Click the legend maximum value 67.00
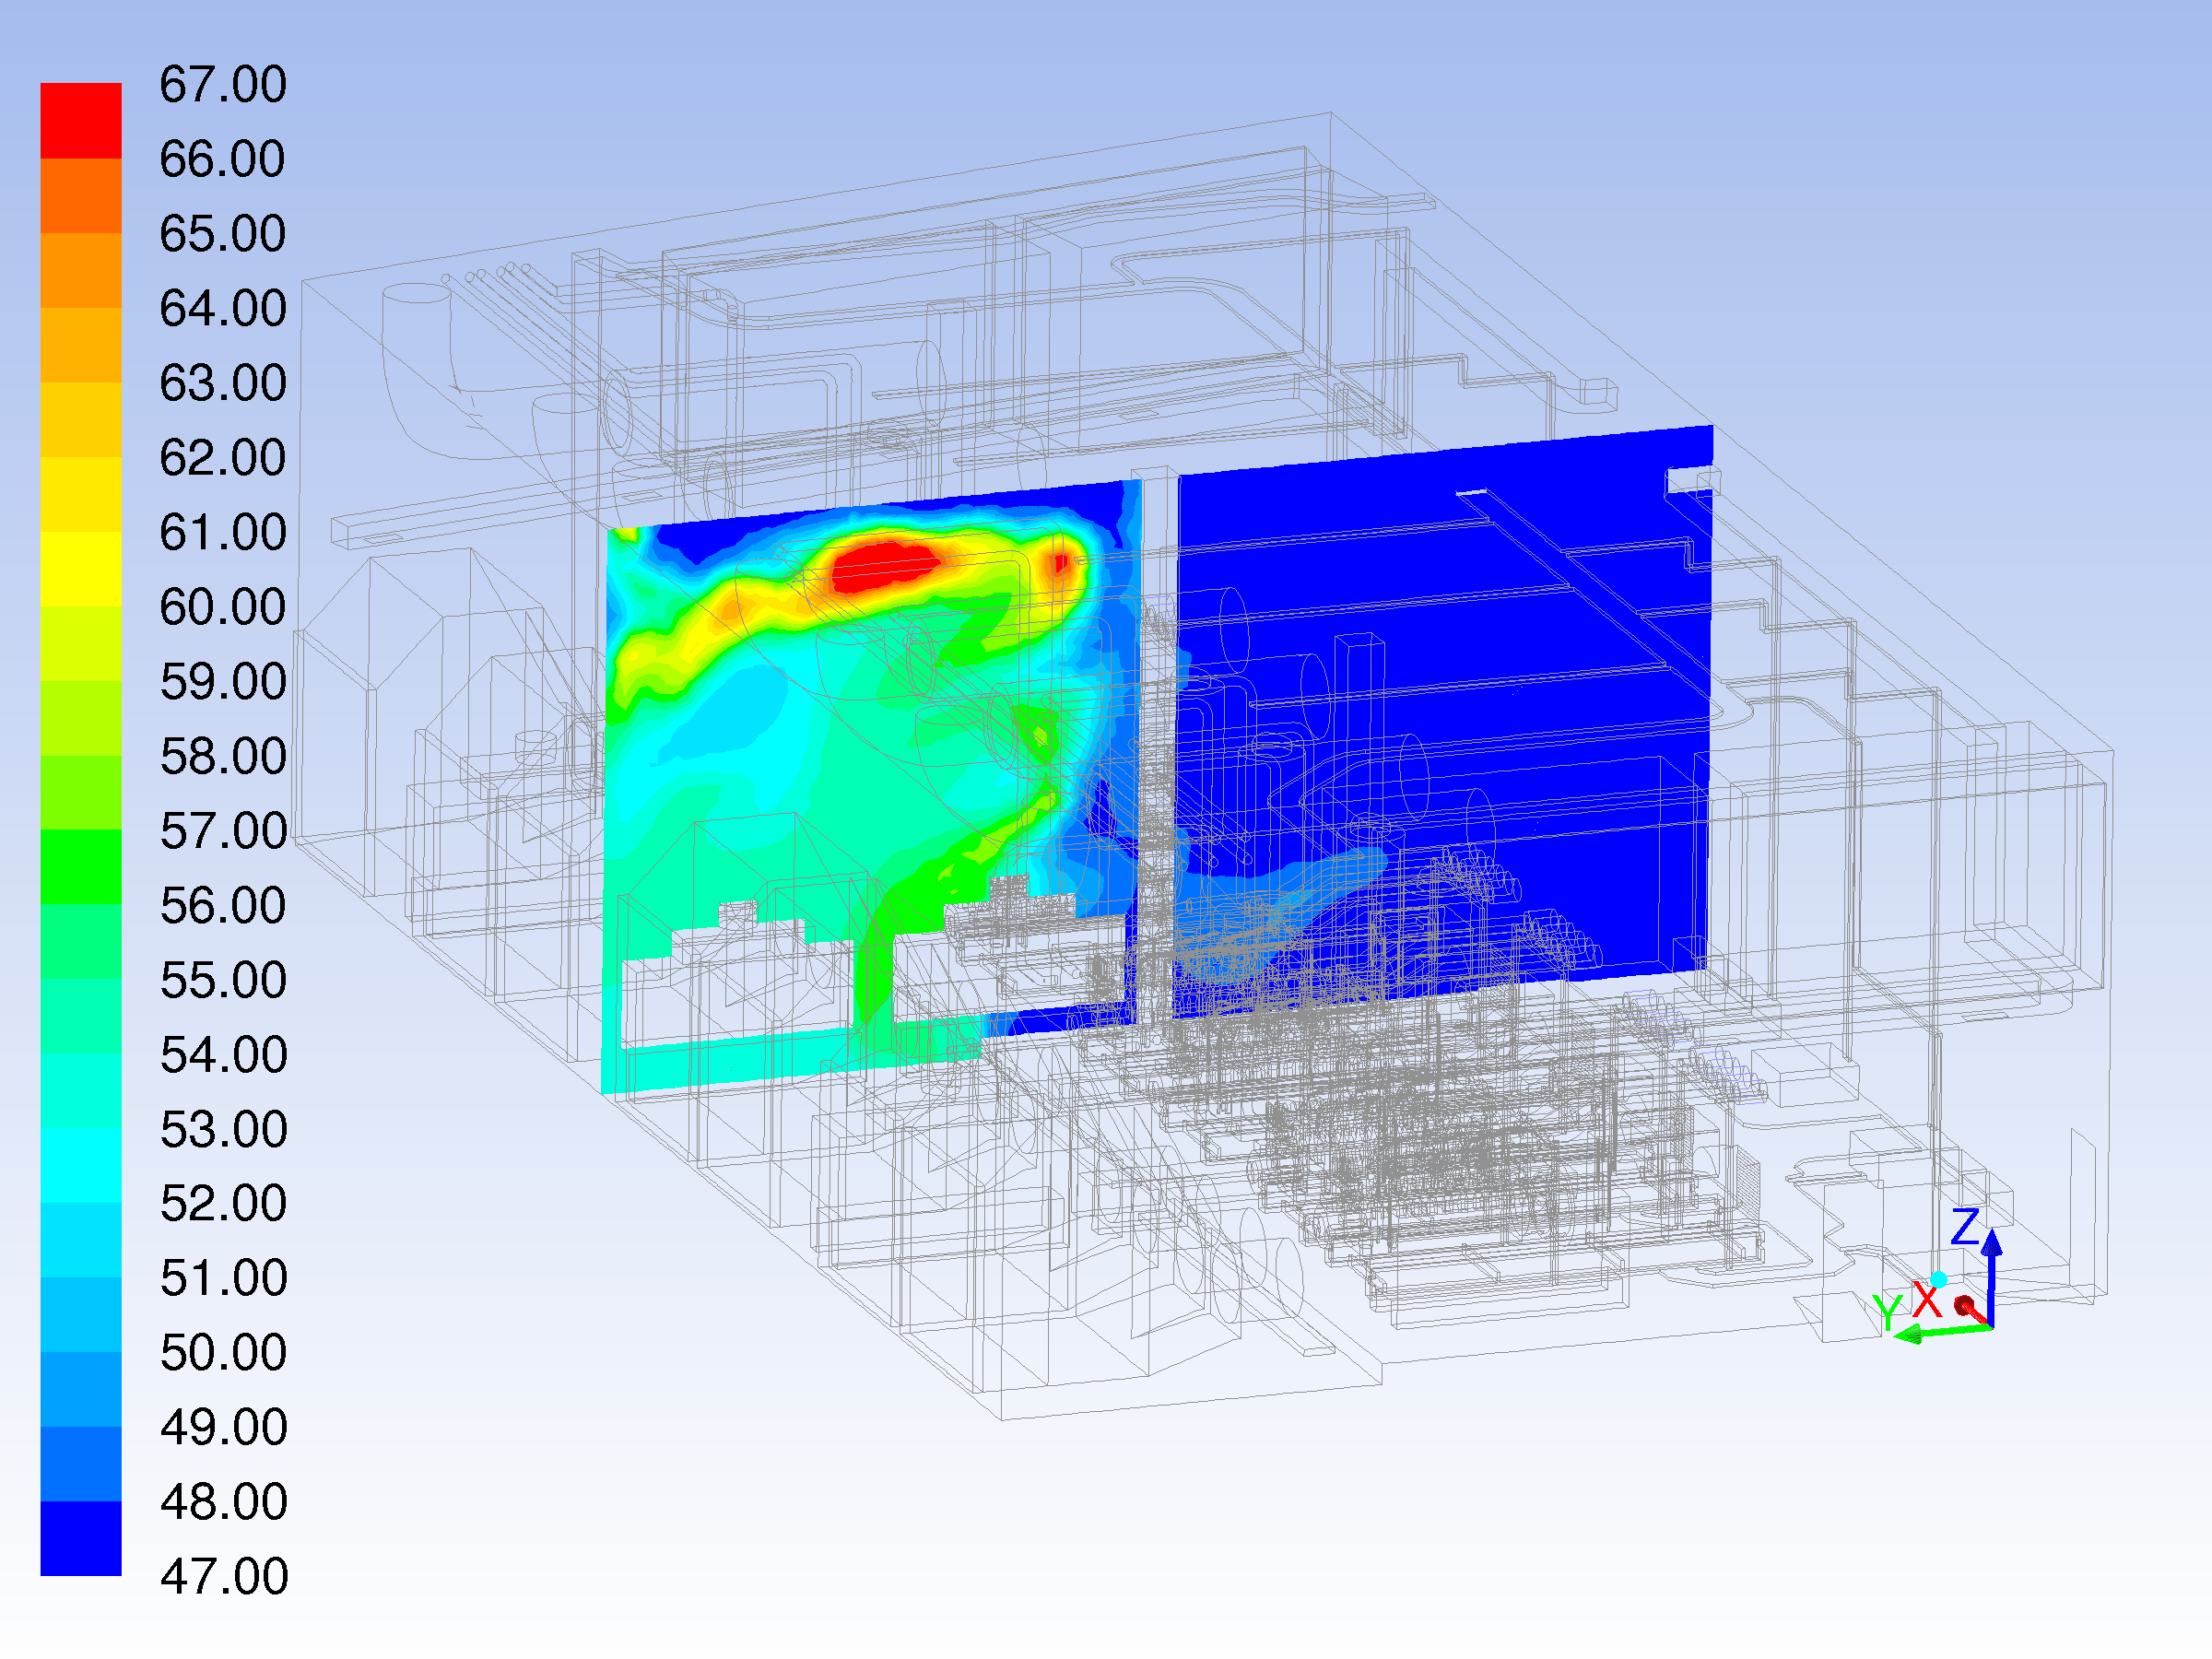2212x1659 pixels. [223, 84]
